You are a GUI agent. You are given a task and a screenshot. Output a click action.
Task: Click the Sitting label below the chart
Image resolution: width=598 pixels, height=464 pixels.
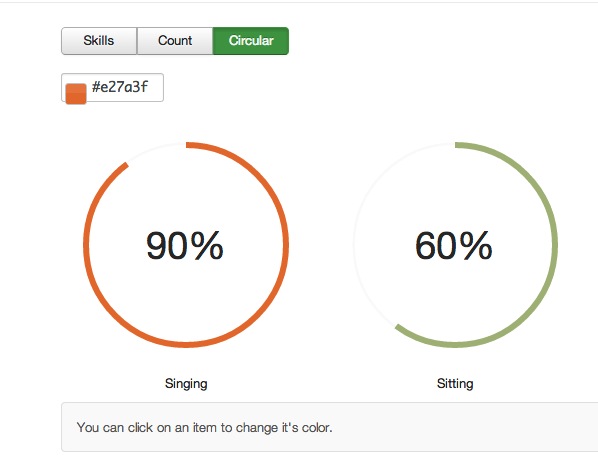click(455, 383)
